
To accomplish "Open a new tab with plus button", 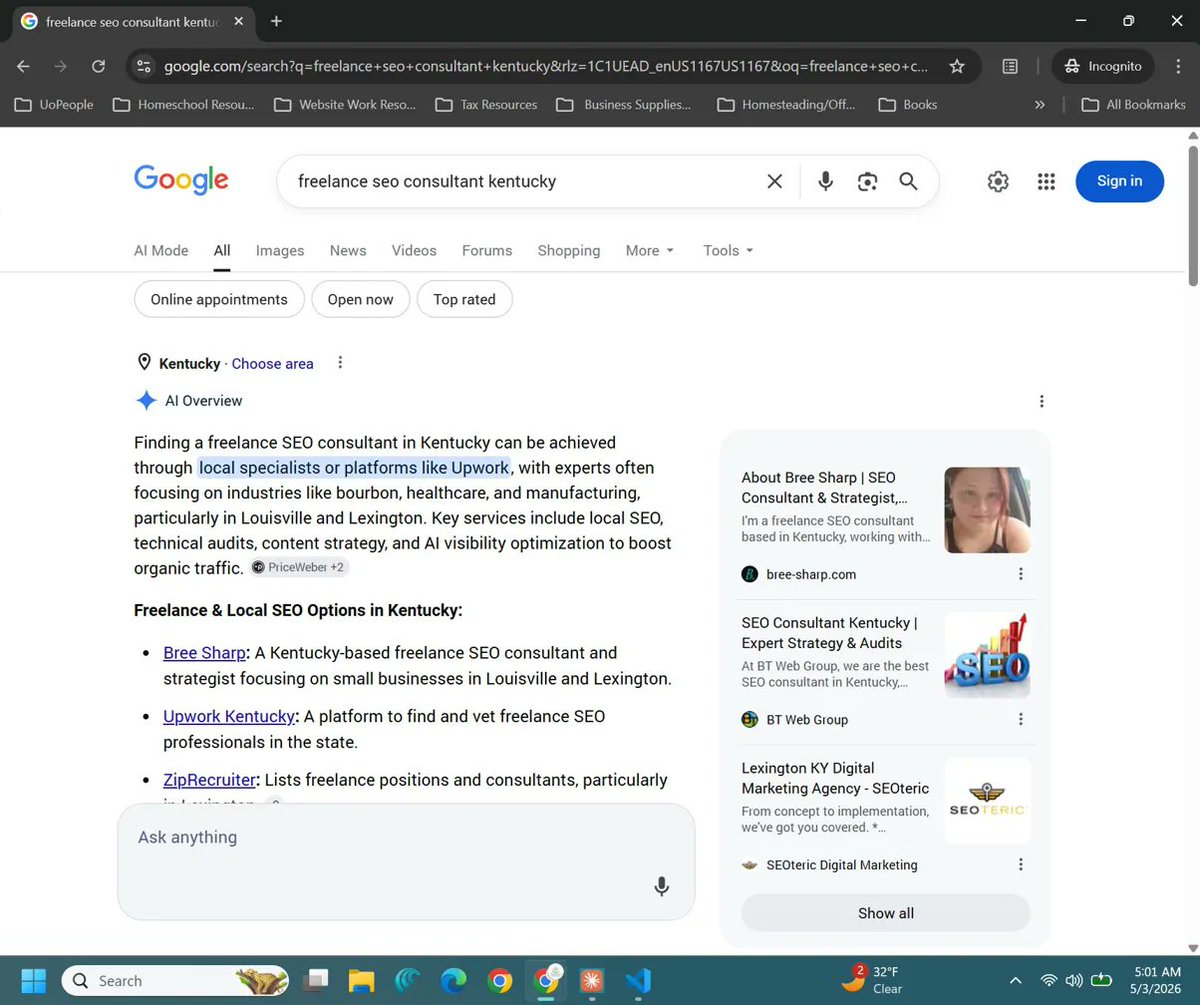I will click(276, 21).
